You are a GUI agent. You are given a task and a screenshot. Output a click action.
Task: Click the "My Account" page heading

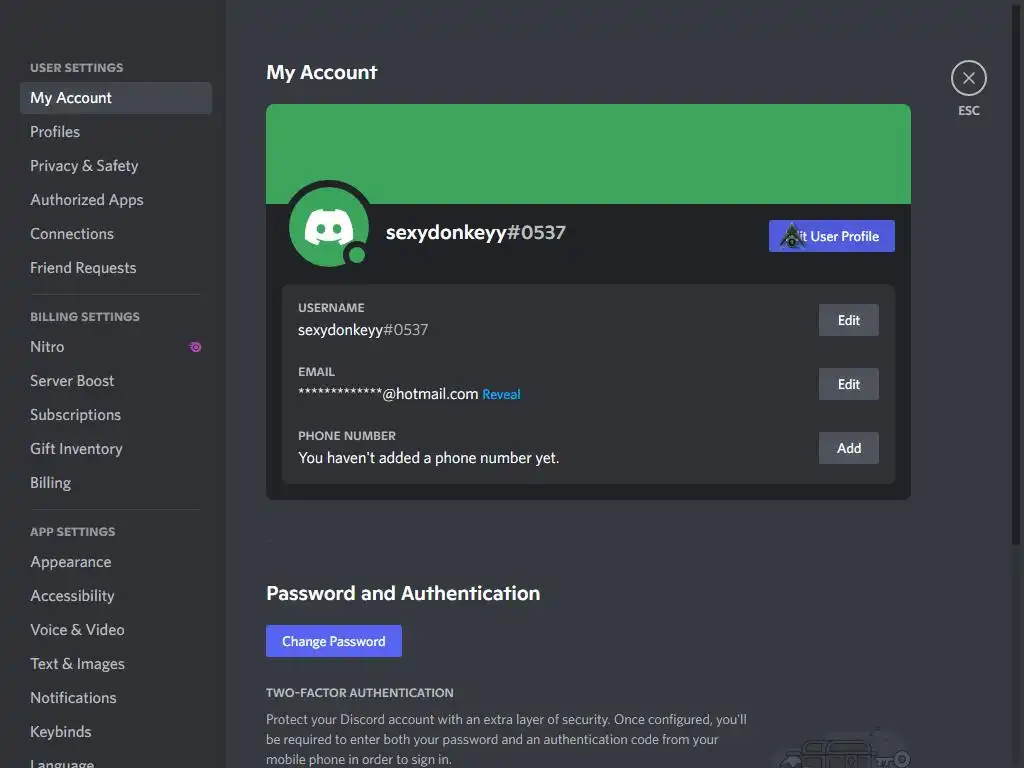point(321,72)
